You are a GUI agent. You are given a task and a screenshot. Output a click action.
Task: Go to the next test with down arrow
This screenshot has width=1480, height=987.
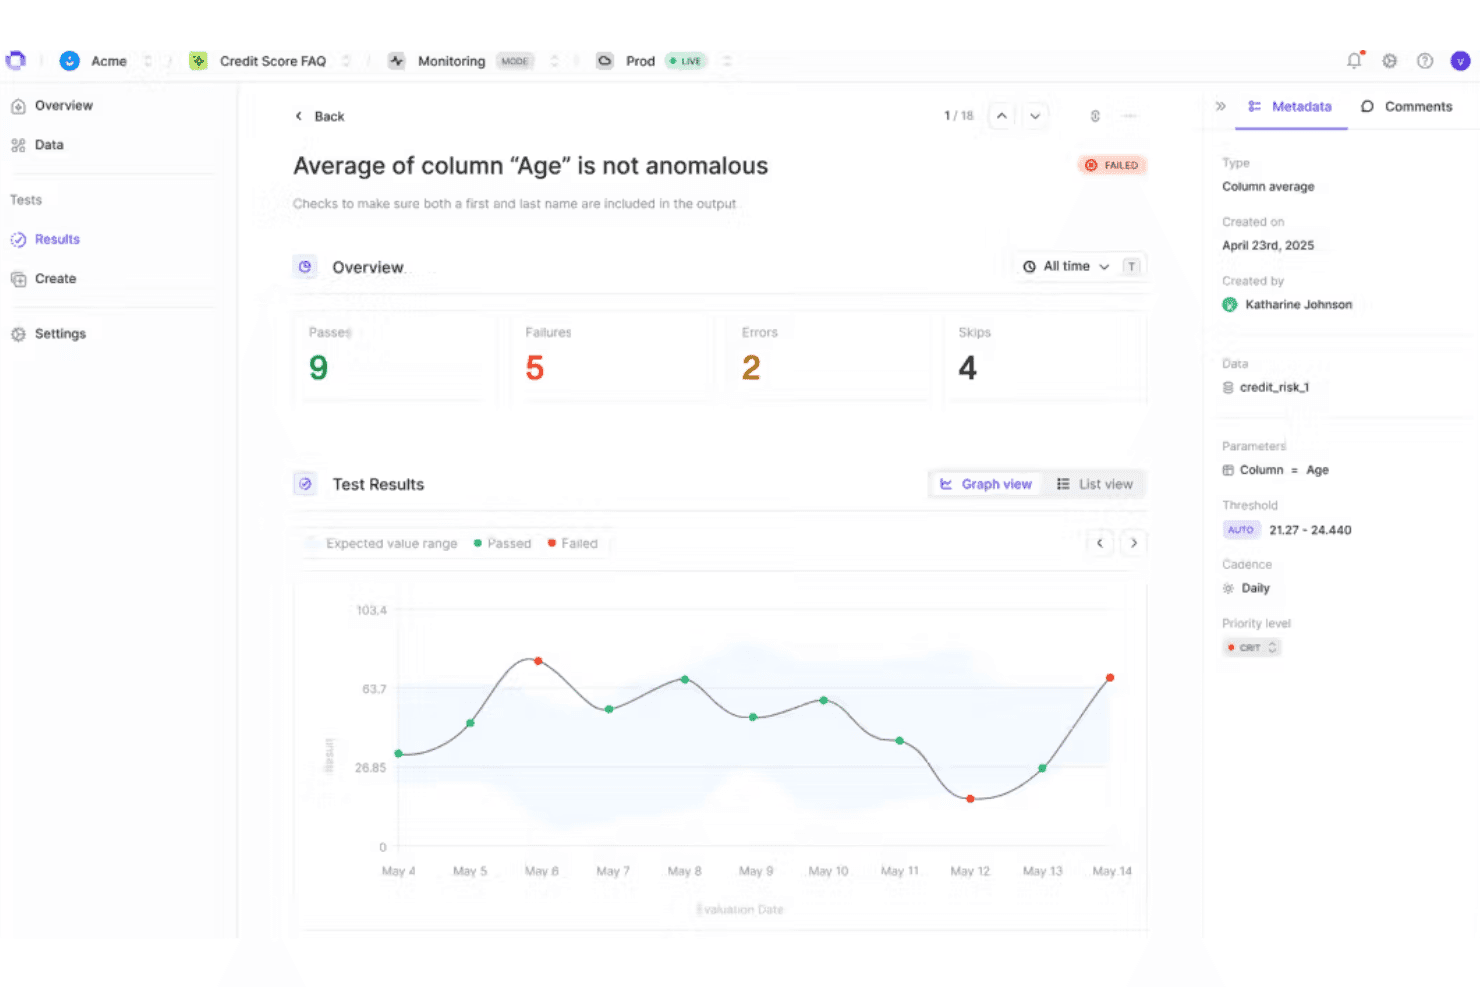1035,116
